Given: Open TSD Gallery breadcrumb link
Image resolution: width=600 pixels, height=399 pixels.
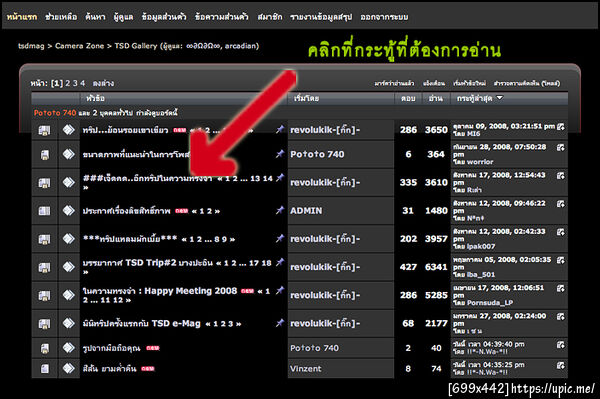Looking at the screenshot, I should click(136, 46).
